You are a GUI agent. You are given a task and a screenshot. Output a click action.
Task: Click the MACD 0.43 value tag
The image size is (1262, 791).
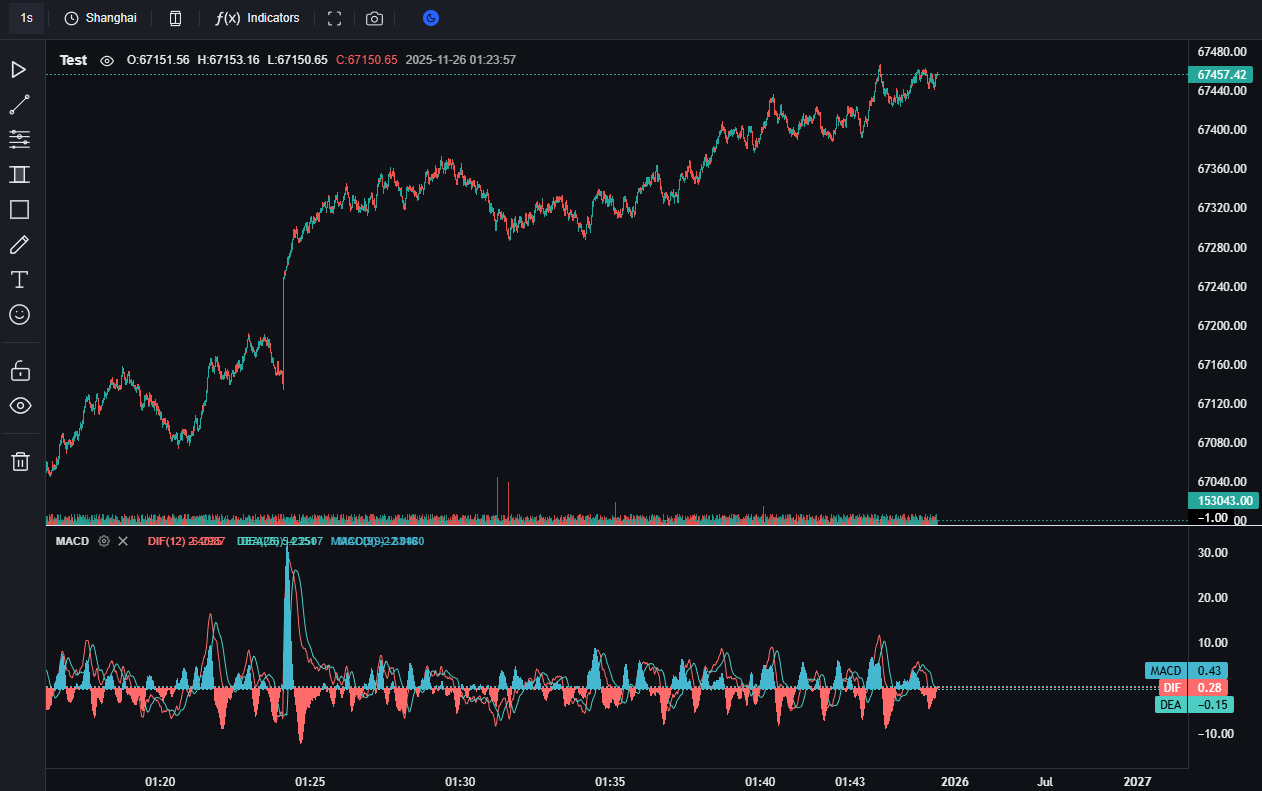point(1186,671)
